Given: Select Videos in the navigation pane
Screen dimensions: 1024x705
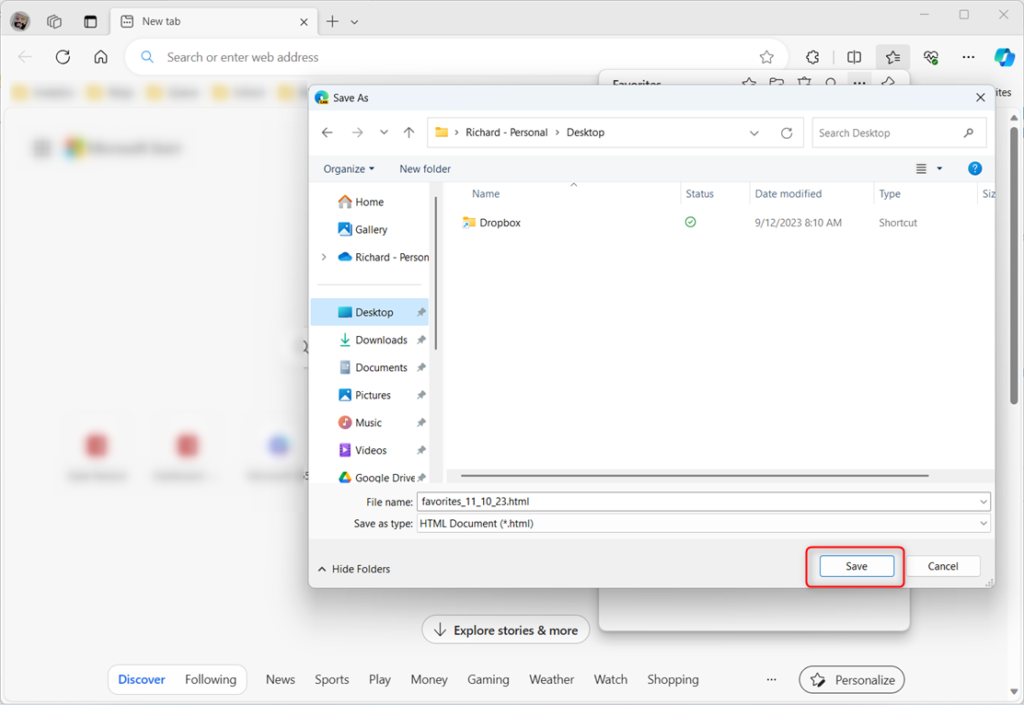Looking at the screenshot, I should click(x=362, y=450).
